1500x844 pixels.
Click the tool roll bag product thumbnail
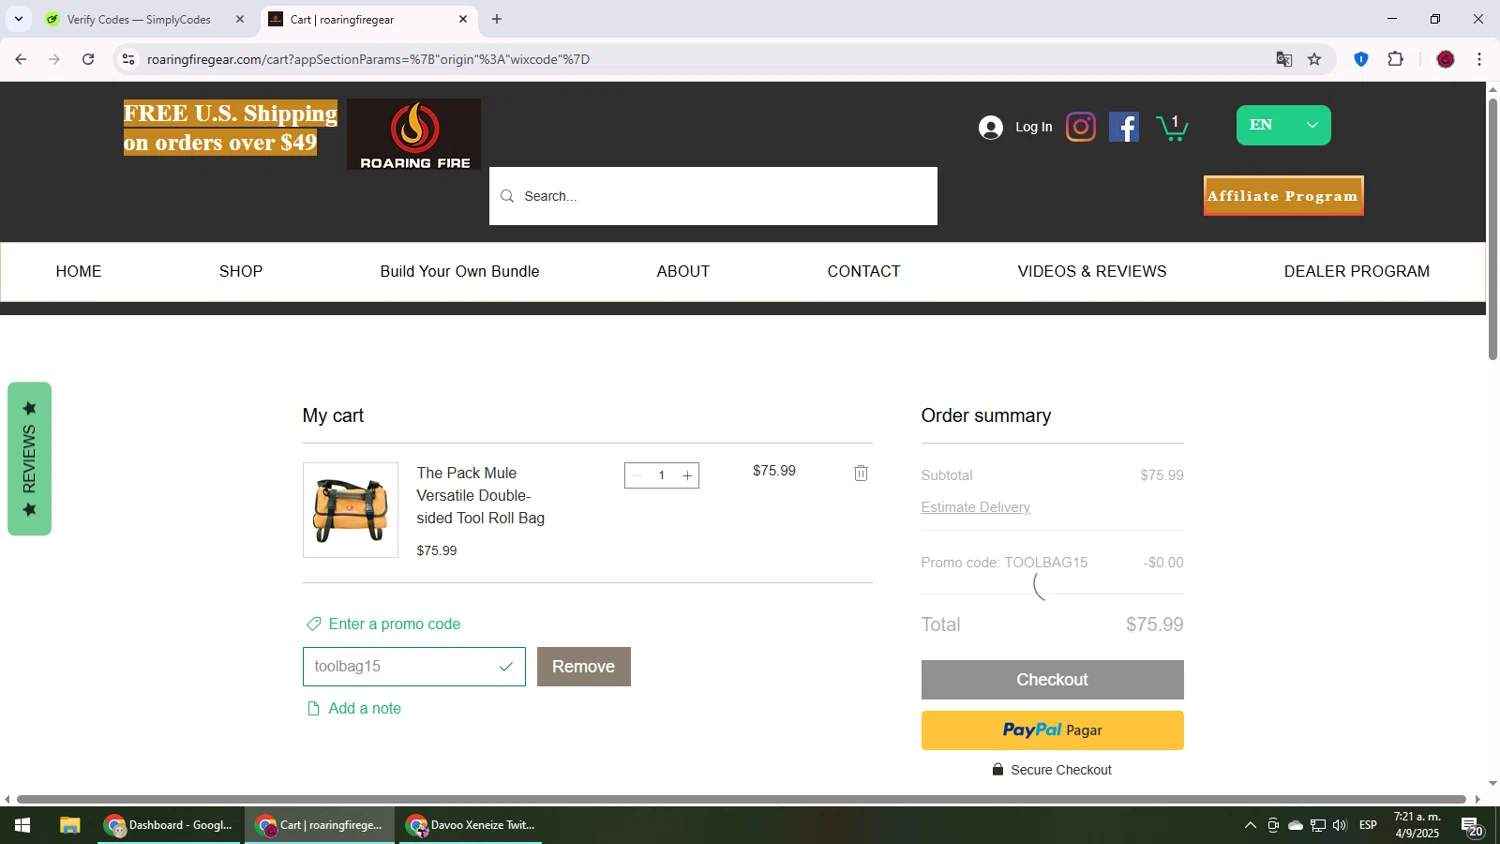(350, 510)
